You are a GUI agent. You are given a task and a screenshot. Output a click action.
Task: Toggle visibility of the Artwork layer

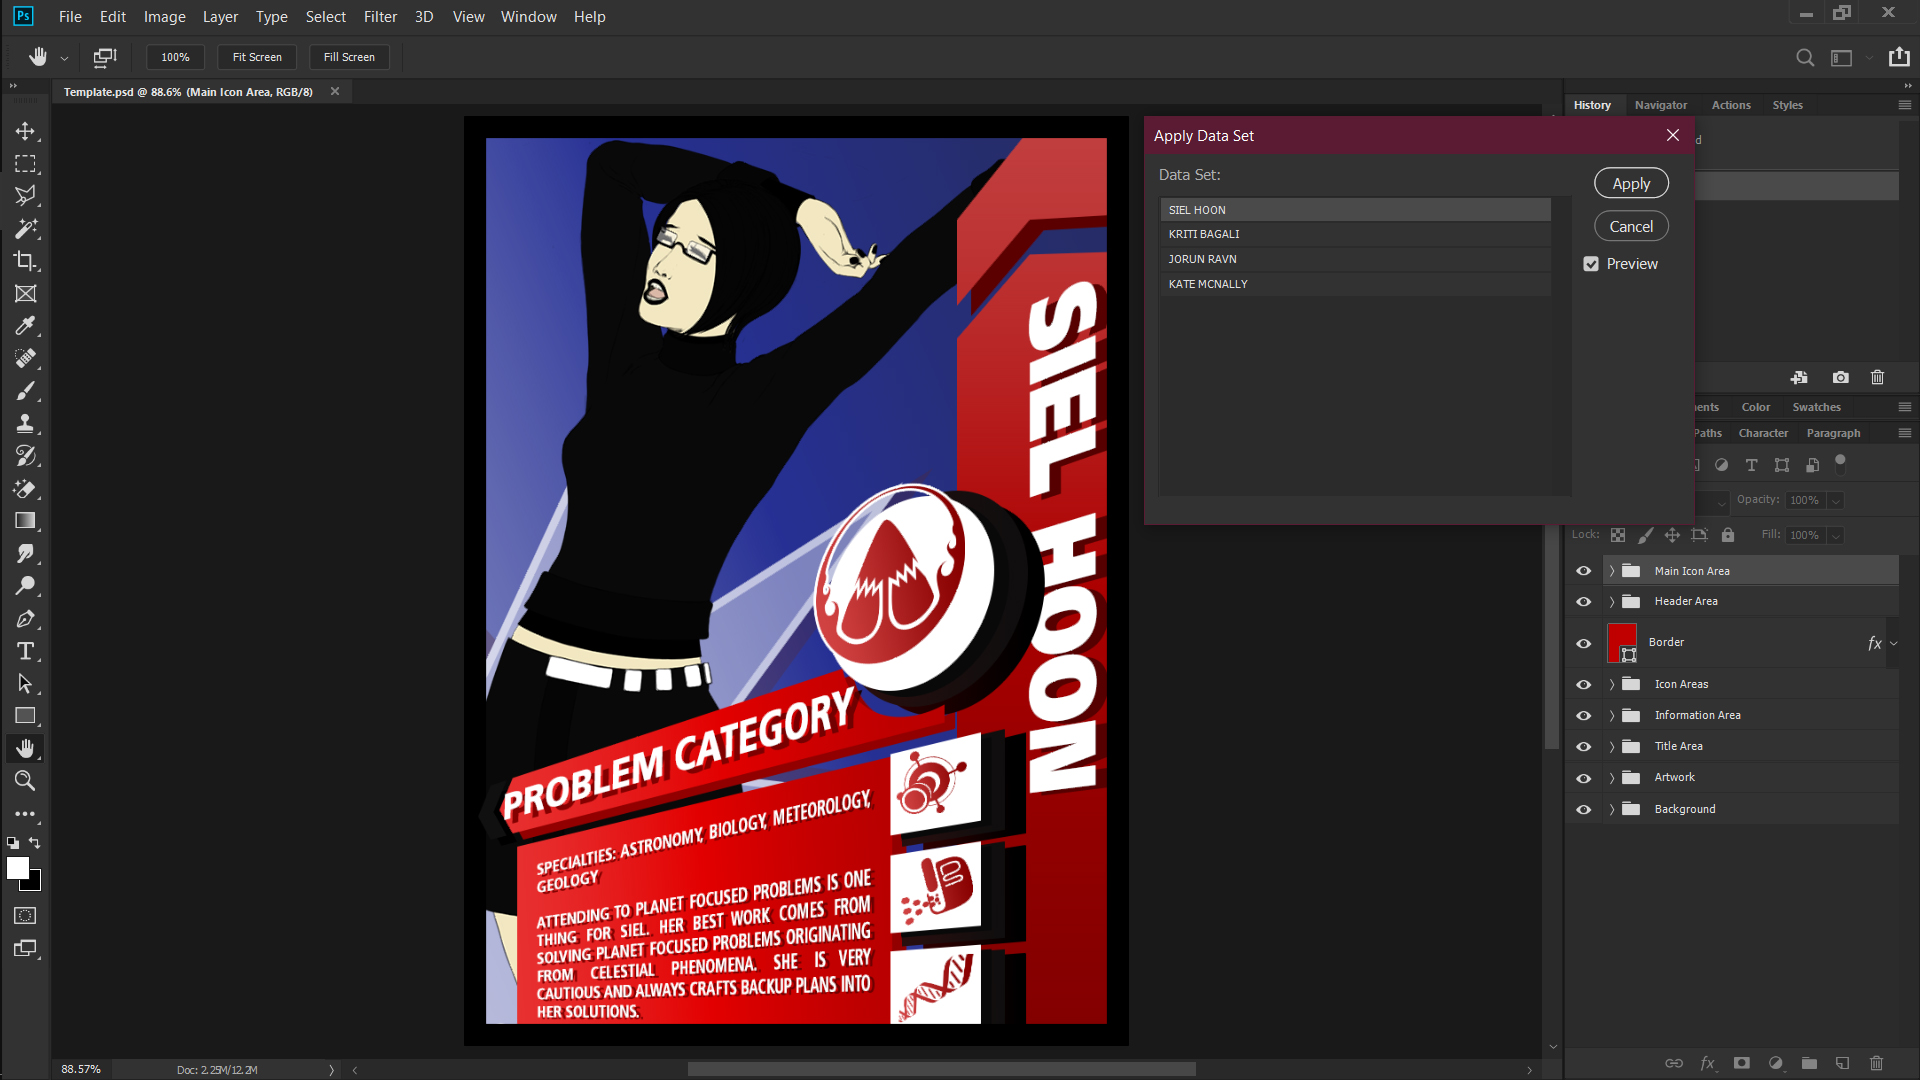coord(1583,778)
